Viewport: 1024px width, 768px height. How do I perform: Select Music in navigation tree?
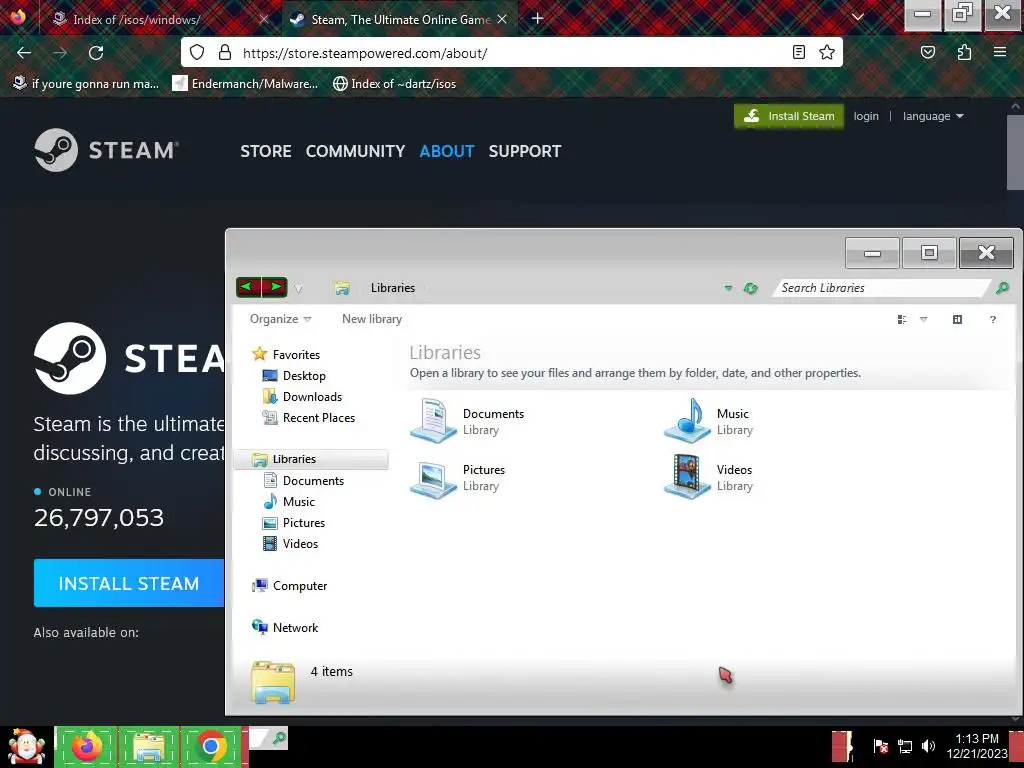[x=289, y=502]
